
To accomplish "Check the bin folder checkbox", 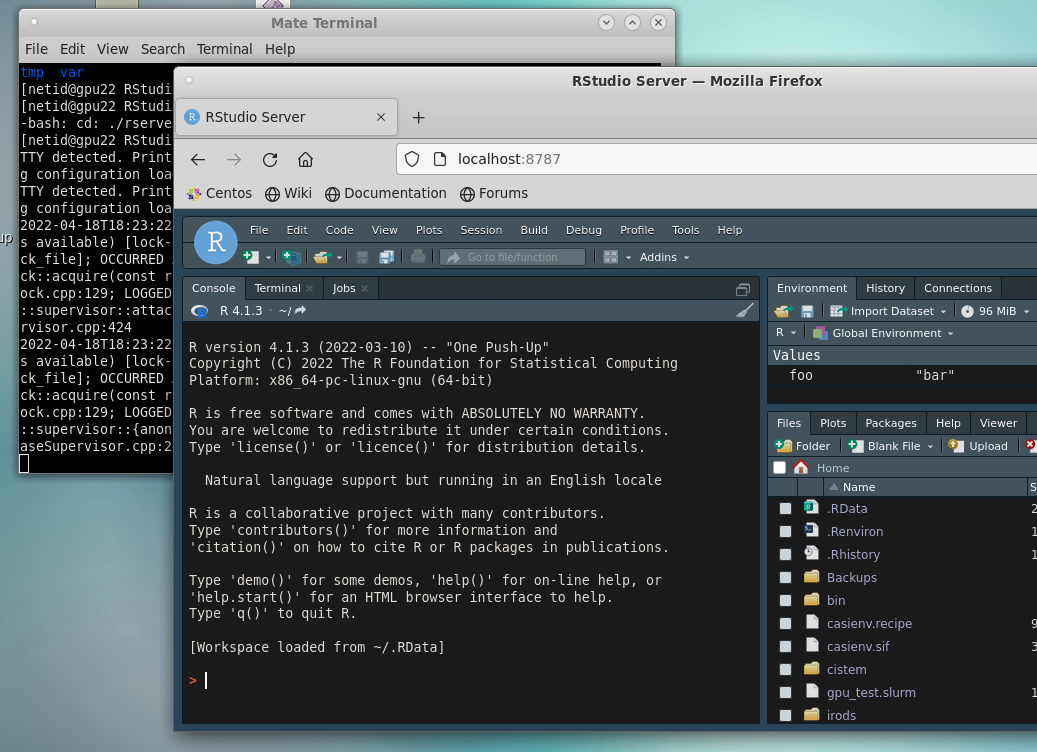I will (785, 601).
